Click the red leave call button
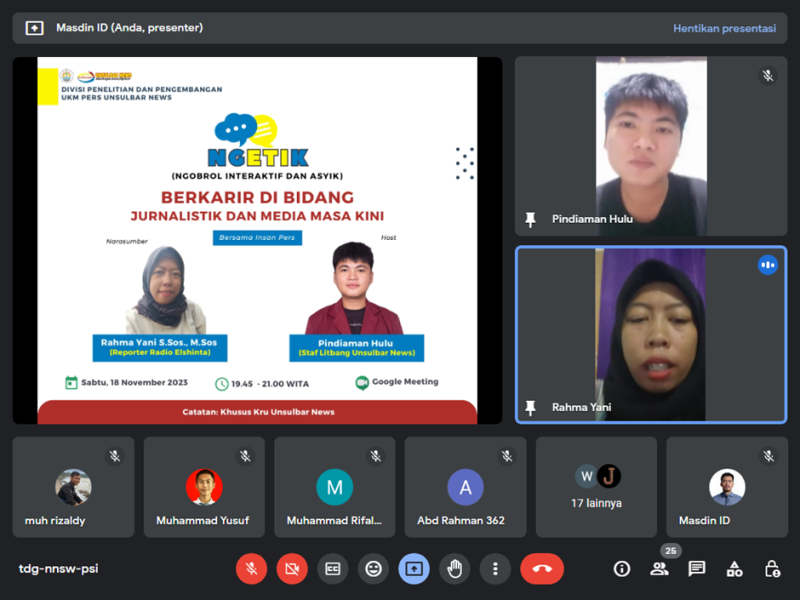The height and width of the screenshot is (600, 800). point(542,569)
